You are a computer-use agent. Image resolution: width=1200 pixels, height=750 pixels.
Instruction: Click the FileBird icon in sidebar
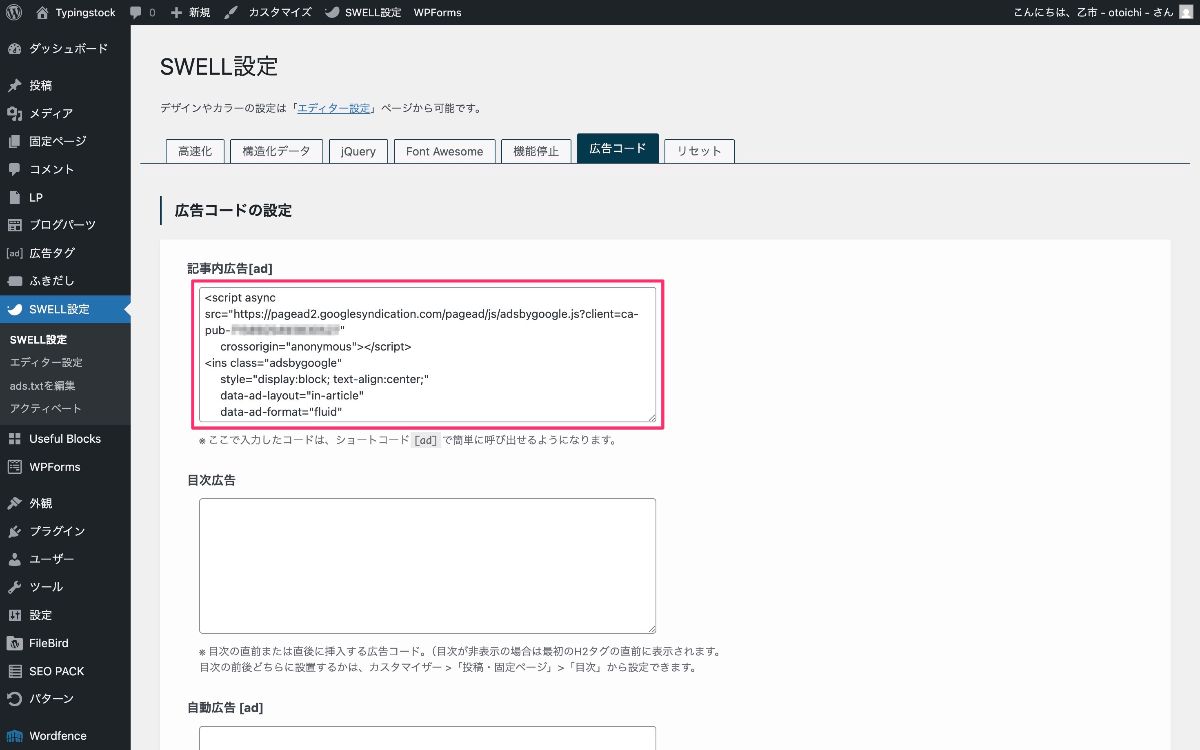point(14,644)
